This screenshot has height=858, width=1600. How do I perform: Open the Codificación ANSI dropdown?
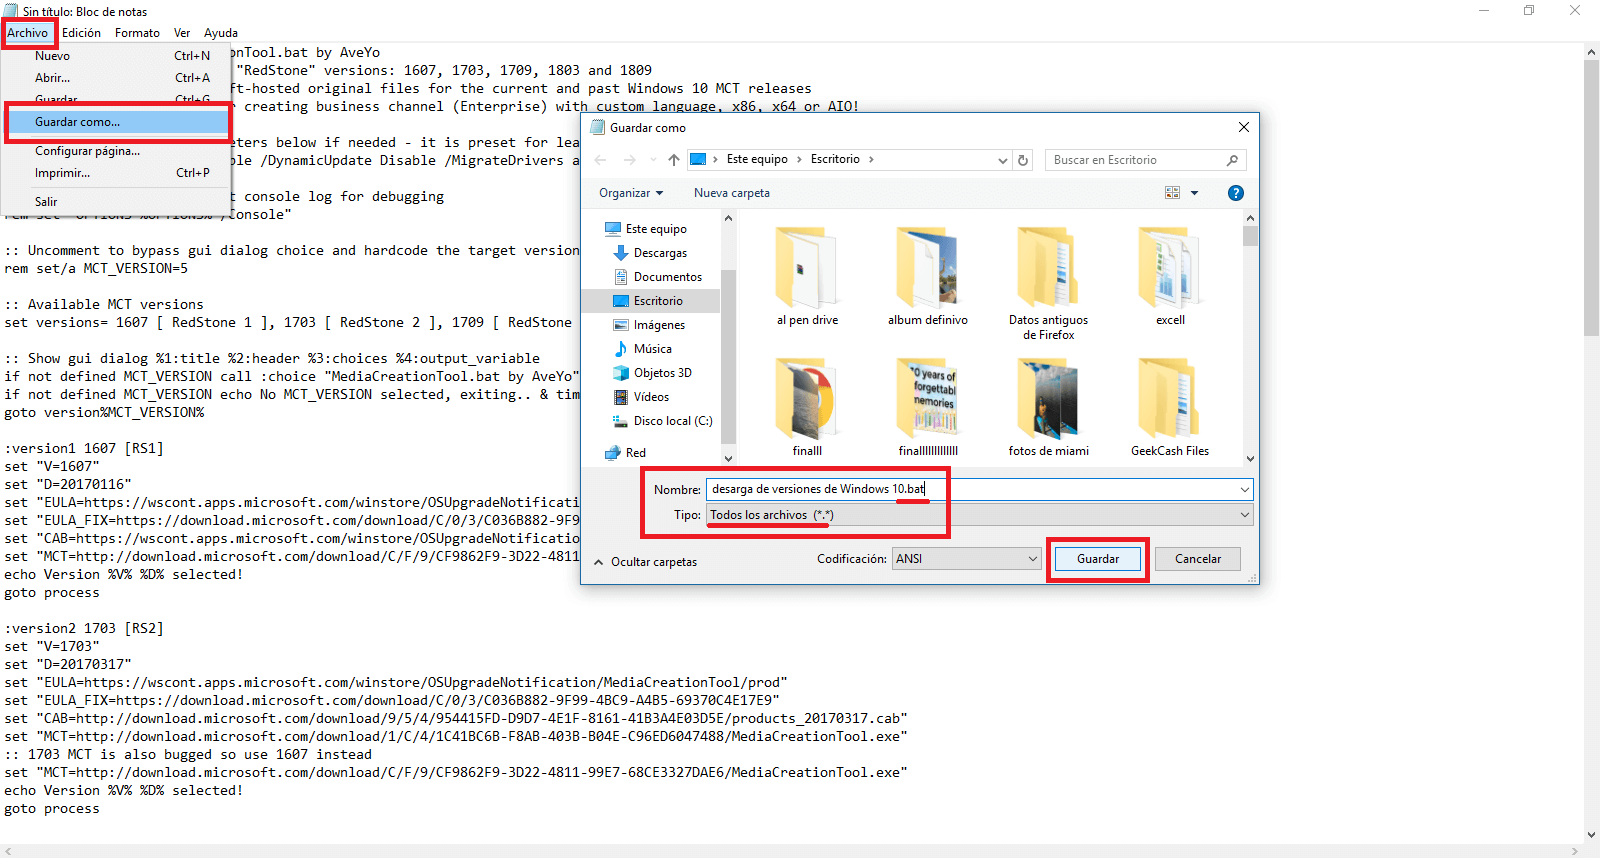[967, 559]
